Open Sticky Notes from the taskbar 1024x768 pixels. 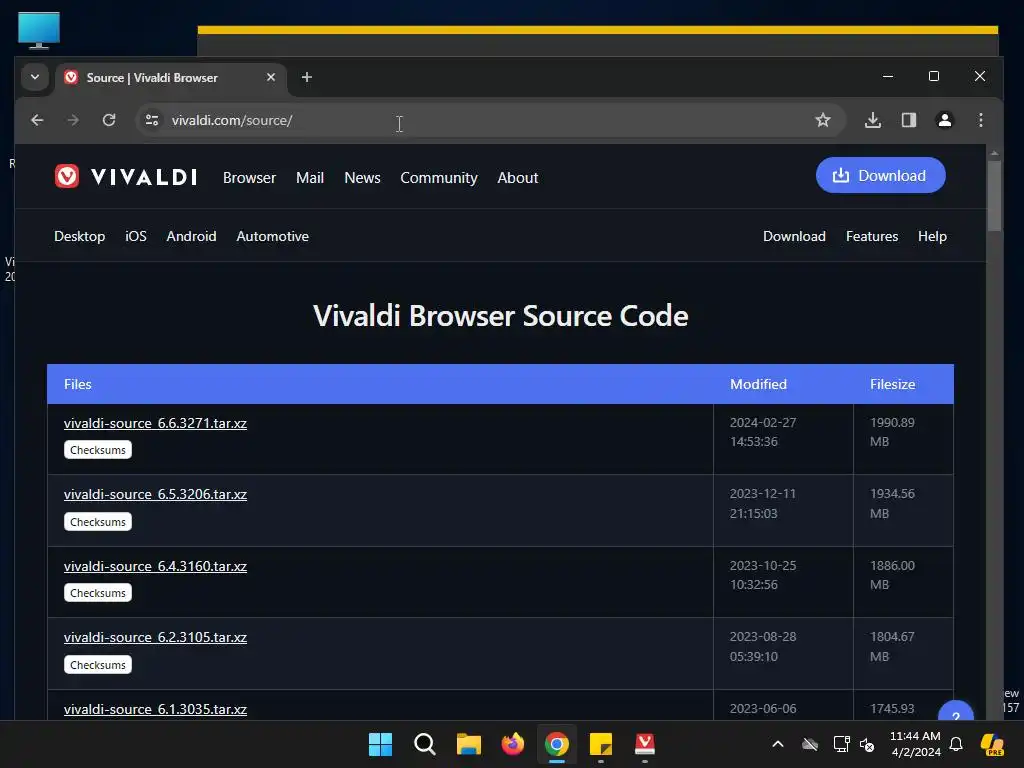pyautogui.click(x=601, y=744)
